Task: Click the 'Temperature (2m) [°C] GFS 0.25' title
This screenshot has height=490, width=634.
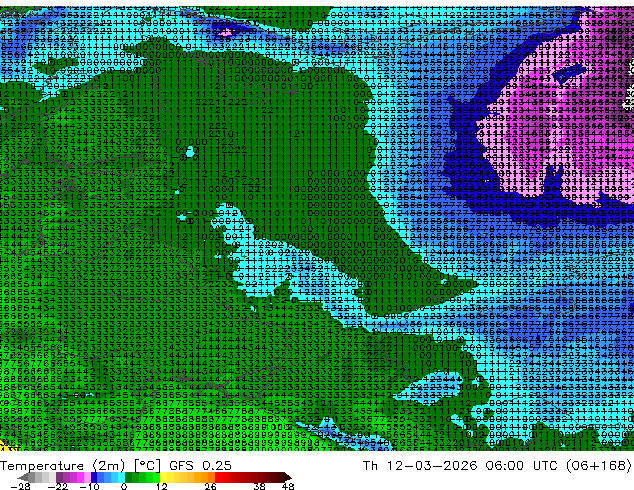Action: pyautogui.click(x=116, y=466)
